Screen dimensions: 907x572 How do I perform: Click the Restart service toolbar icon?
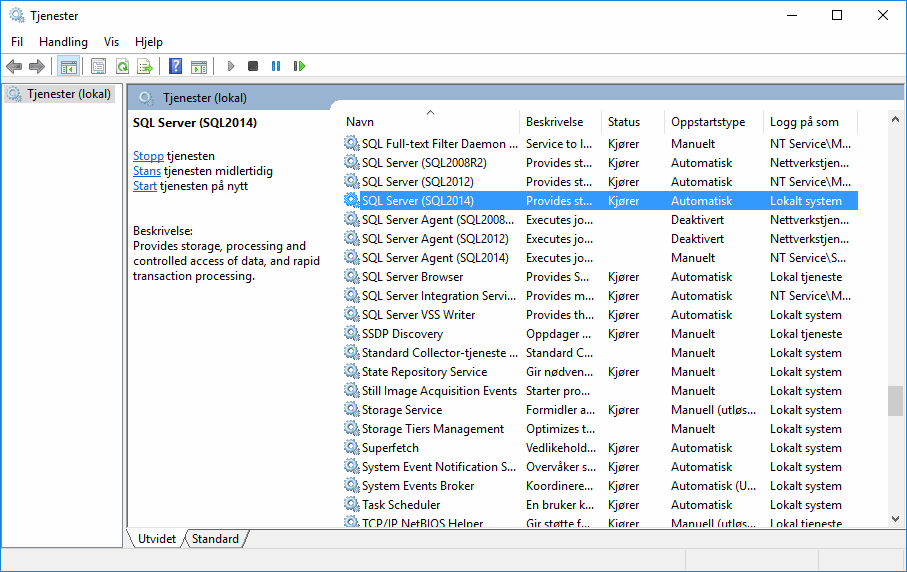click(299, 67)
